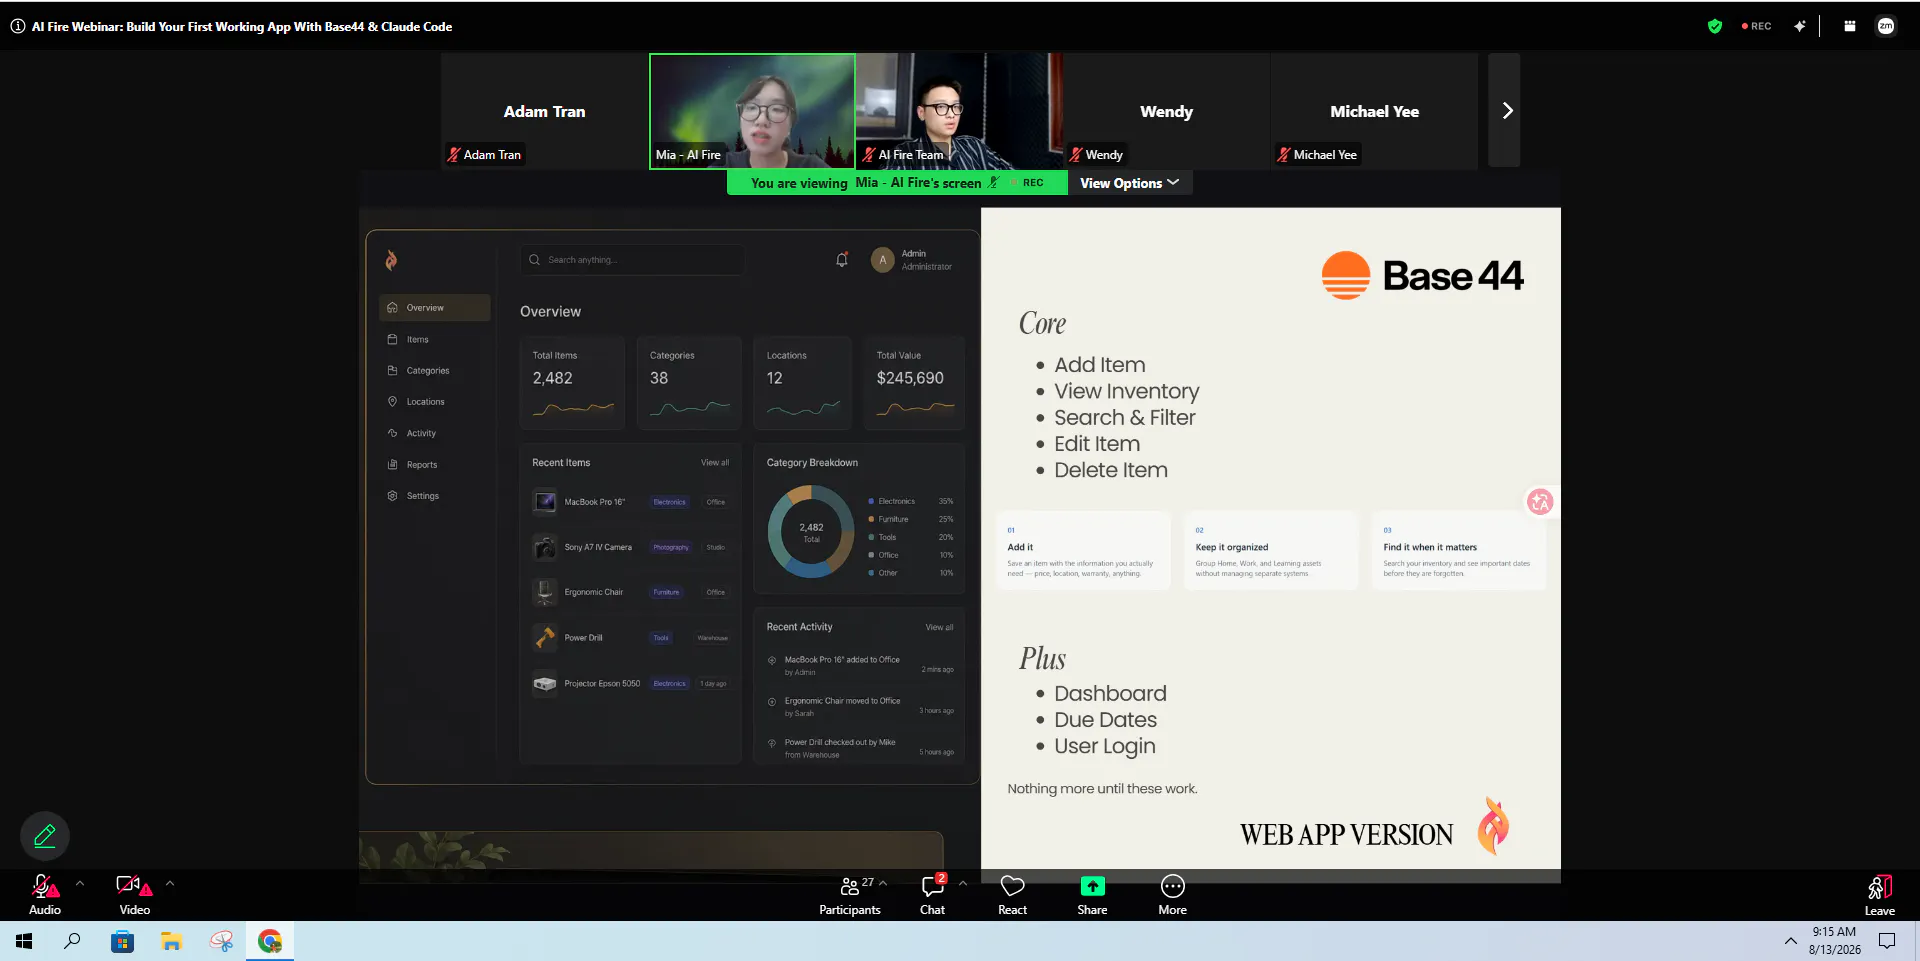Unmute the microphone with the Audio button
The image size is (1920, 961).
45,895
